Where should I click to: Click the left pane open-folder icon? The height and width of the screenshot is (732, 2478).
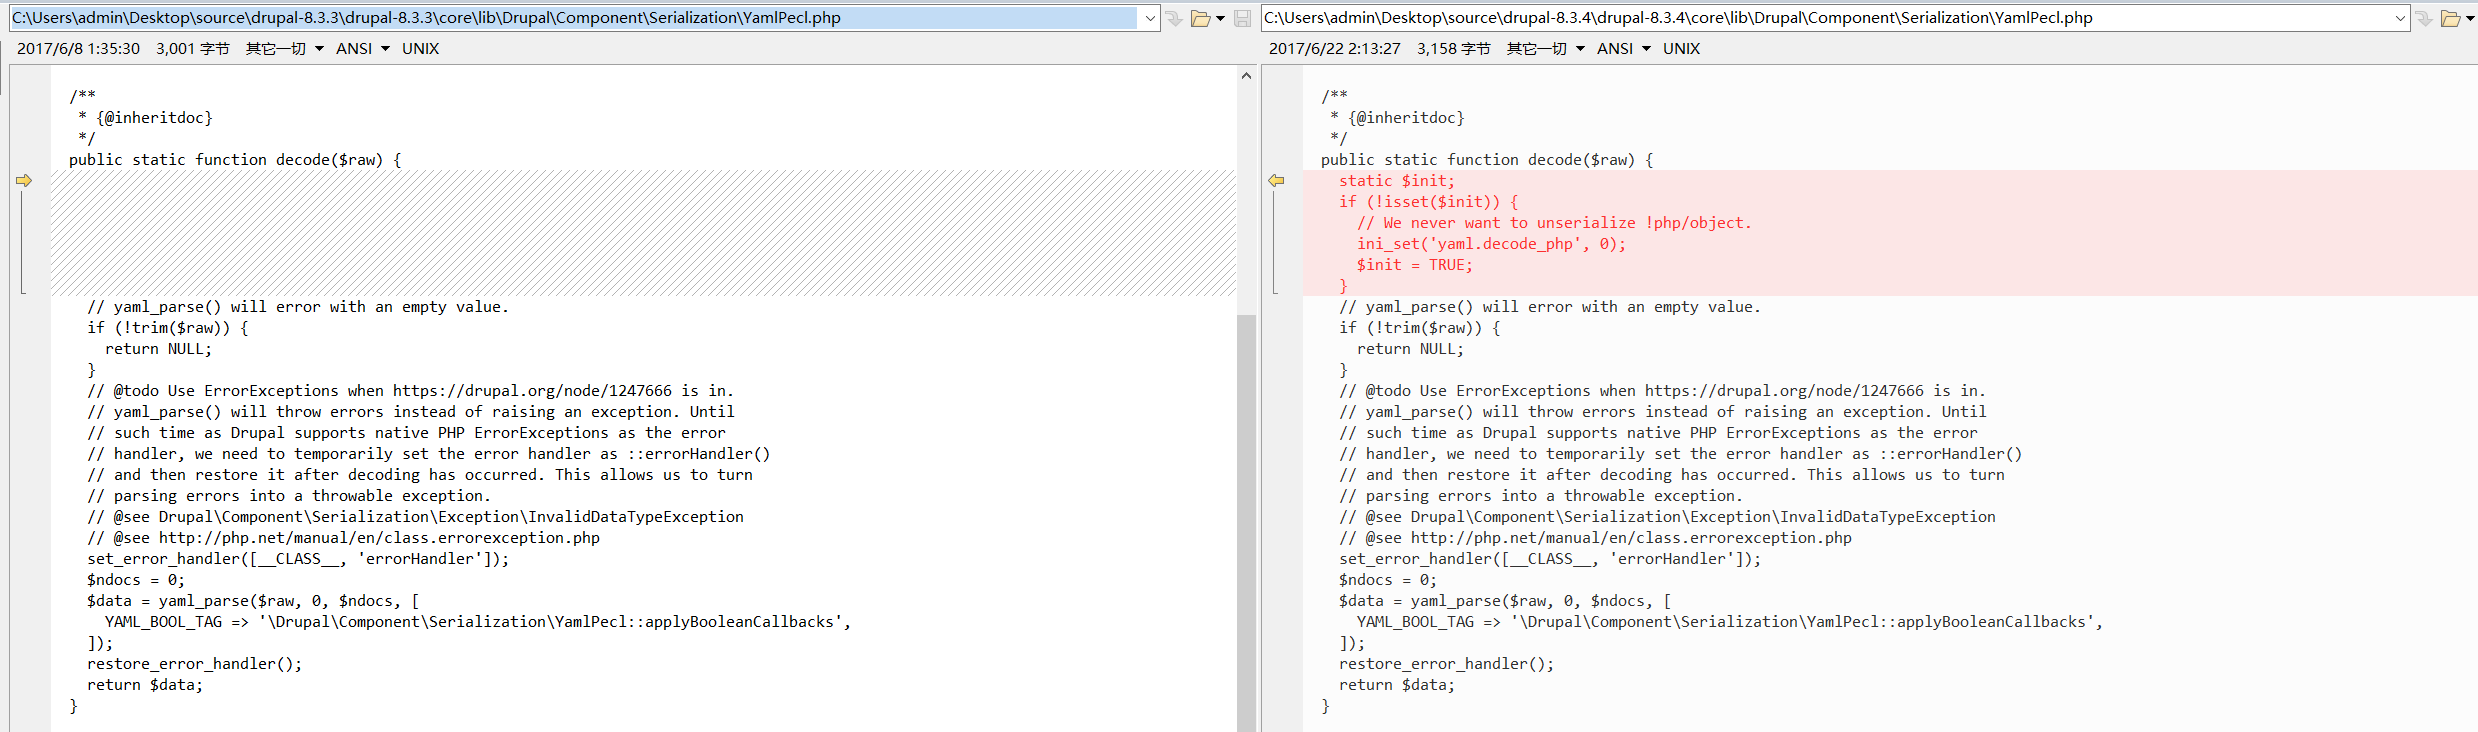[x=1200, y=18]
